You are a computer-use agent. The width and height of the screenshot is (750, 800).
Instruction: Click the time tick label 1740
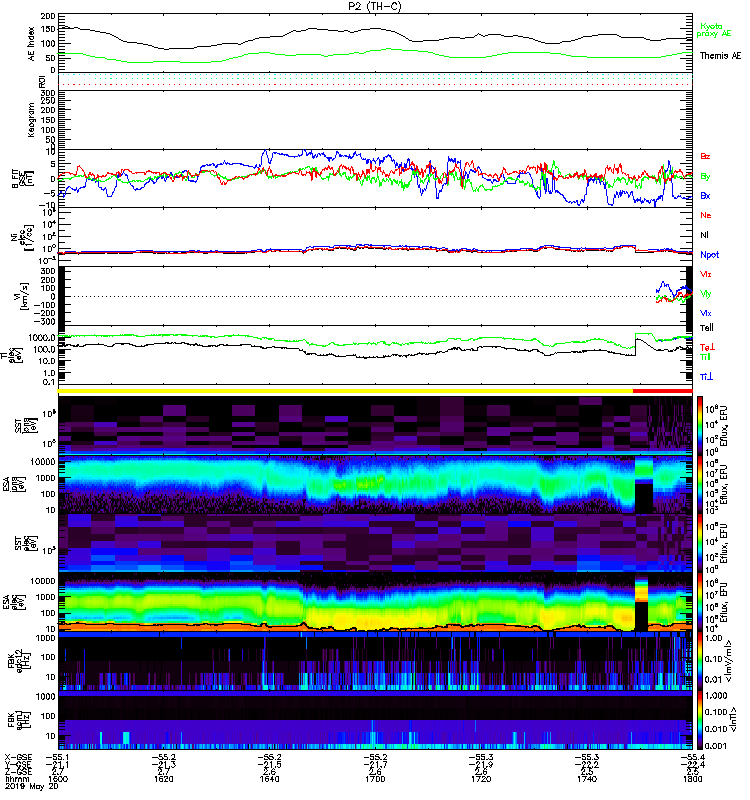pos(587,779)
